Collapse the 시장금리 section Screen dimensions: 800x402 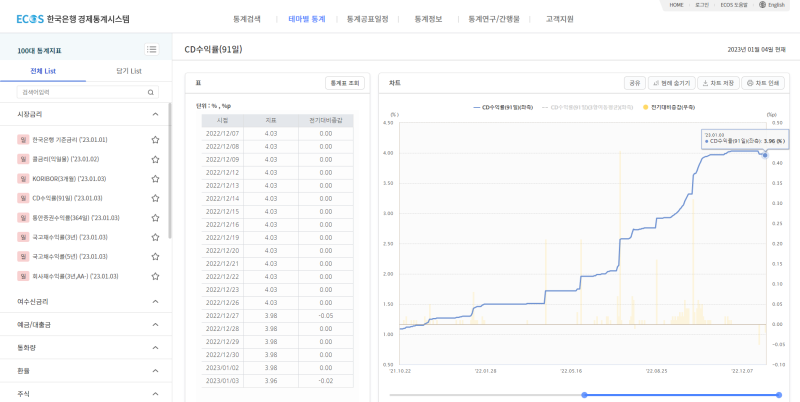coord(155,115)
